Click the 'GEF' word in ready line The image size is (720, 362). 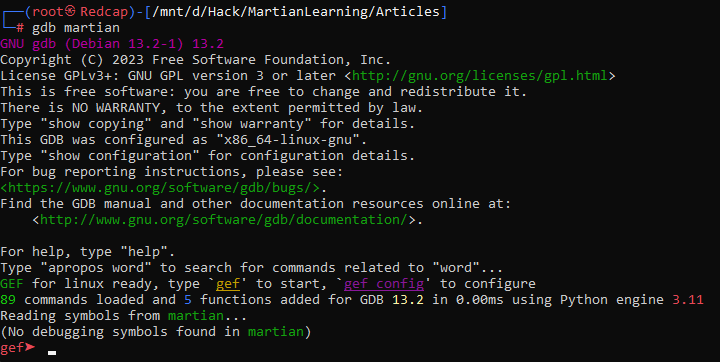12,284
